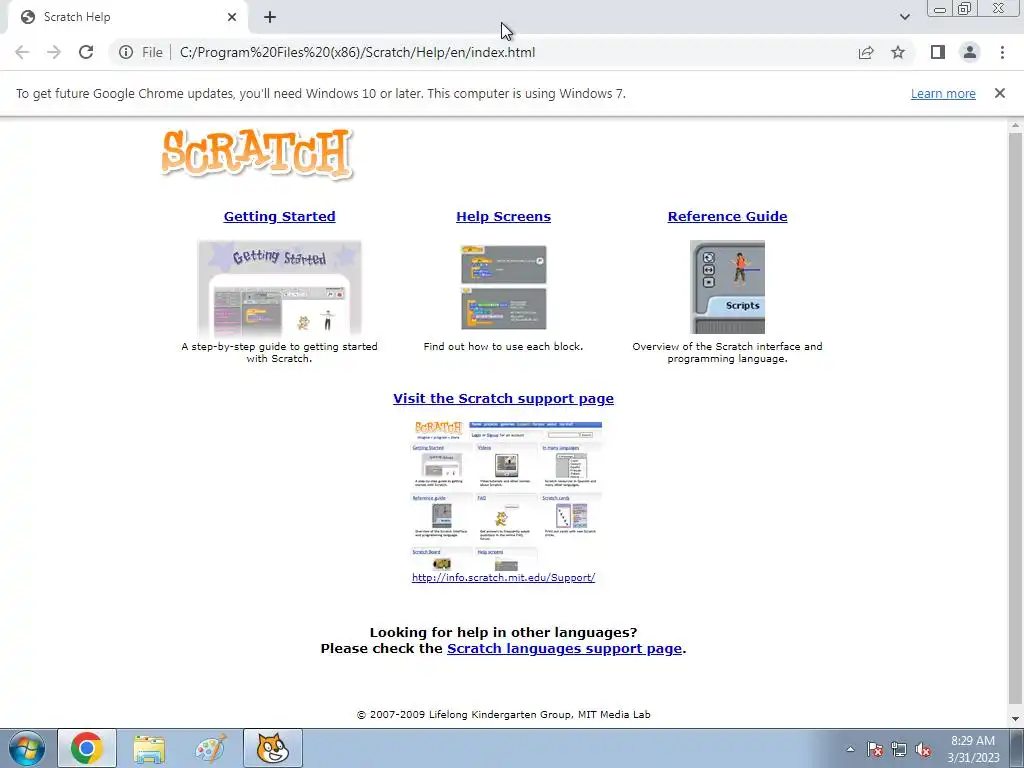Click the Action Center flag tray icon
Viewport: 1024px width, 768px height.
874,749
